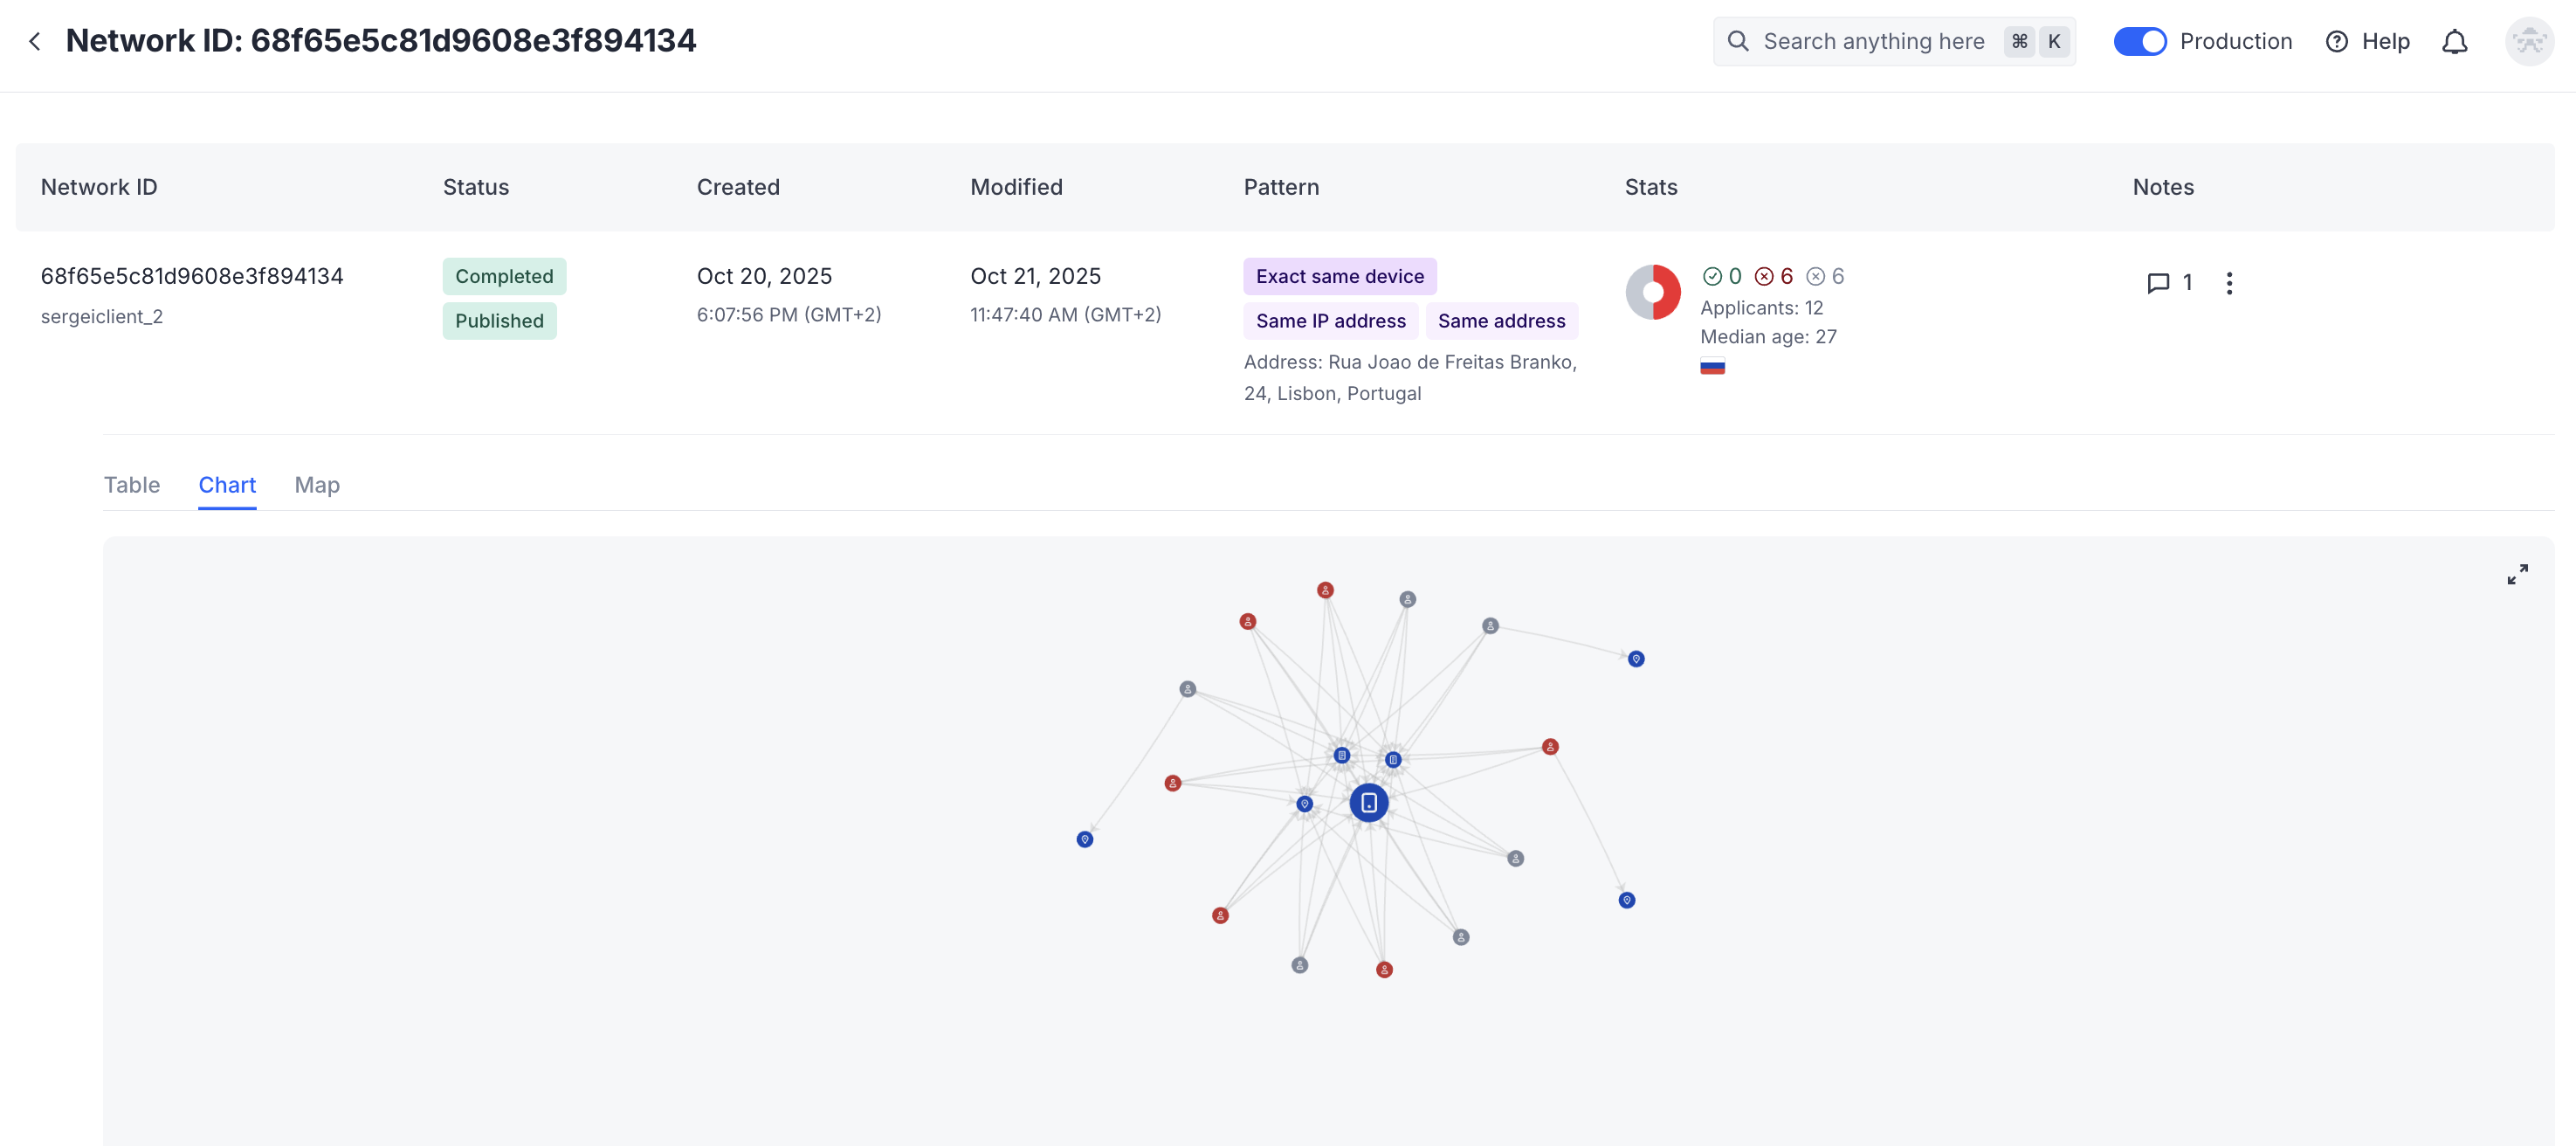Viewport: 2576px width, 1146px height.
Task: Select the network ID 68f65e5c81d9608e3f894134 link
Action: click(192, 276)
